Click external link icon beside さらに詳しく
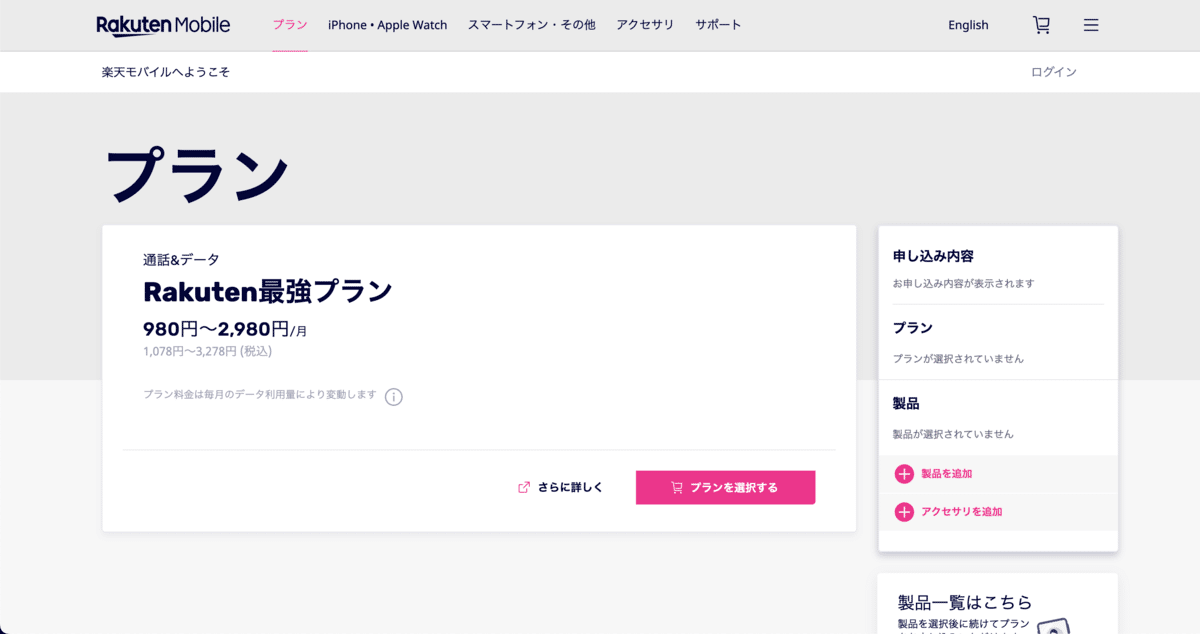Viewport: 1200px width, 634px height. coord(524,487)
